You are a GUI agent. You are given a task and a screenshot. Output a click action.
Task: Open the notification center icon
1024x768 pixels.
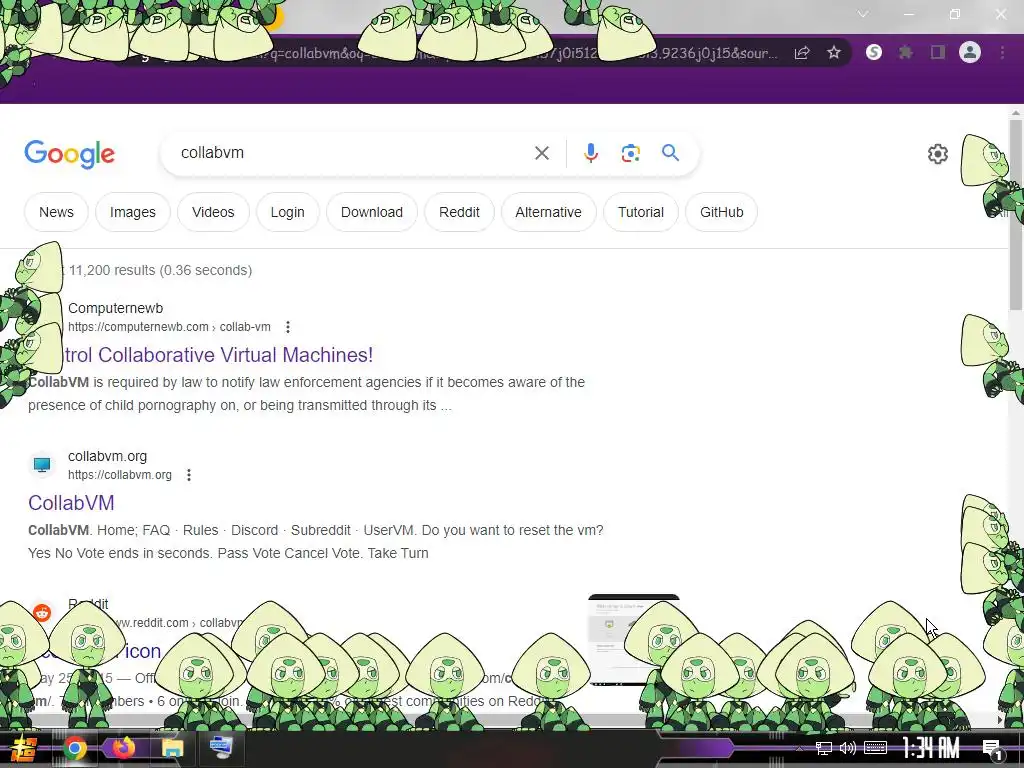992,748
